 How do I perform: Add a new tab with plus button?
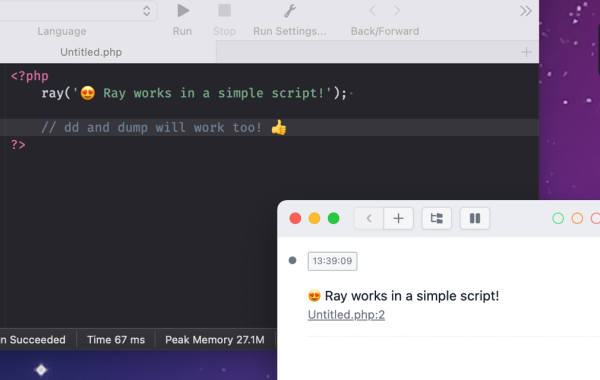[527, 52]
